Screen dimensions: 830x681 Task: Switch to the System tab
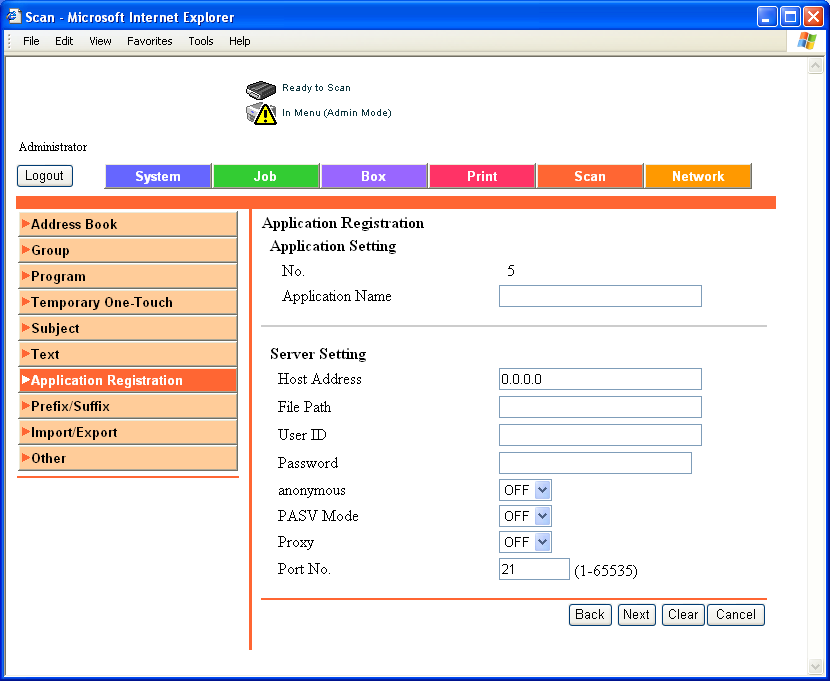pyautogui.click(x=158, y=176)
